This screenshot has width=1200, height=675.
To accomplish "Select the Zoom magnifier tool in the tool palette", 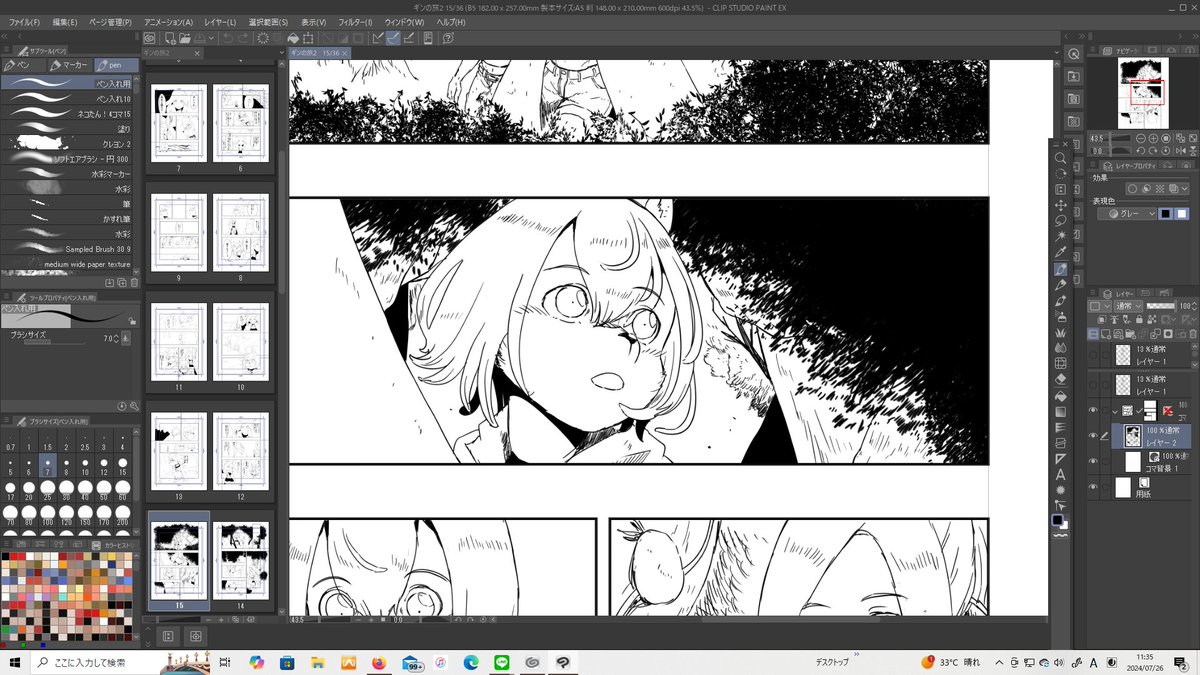I will pos(1060,157).
